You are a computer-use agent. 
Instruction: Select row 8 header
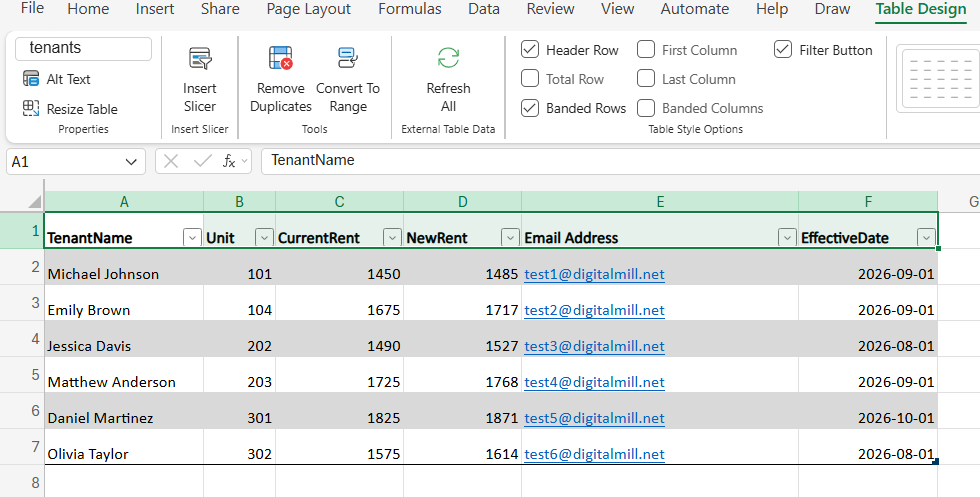tap(22, 481)
